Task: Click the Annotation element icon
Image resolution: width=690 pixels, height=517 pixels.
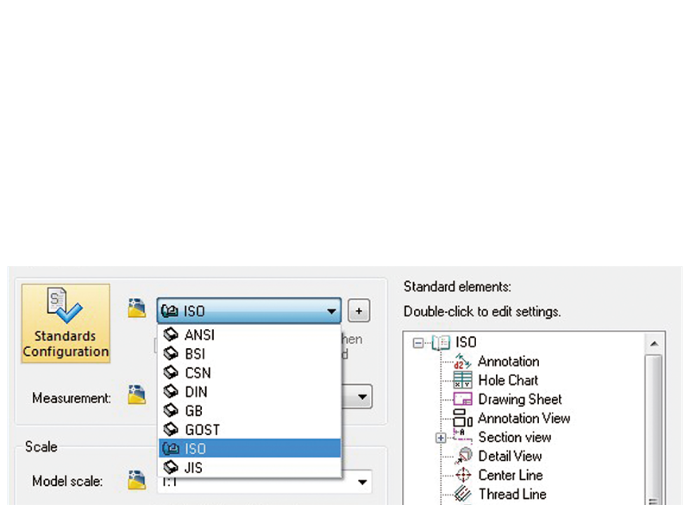Action: pos(462,361)
